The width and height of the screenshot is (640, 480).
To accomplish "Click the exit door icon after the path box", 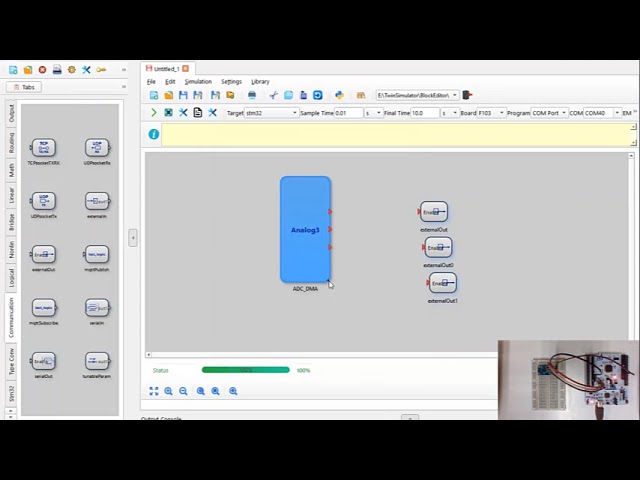I will pos(468,95).
